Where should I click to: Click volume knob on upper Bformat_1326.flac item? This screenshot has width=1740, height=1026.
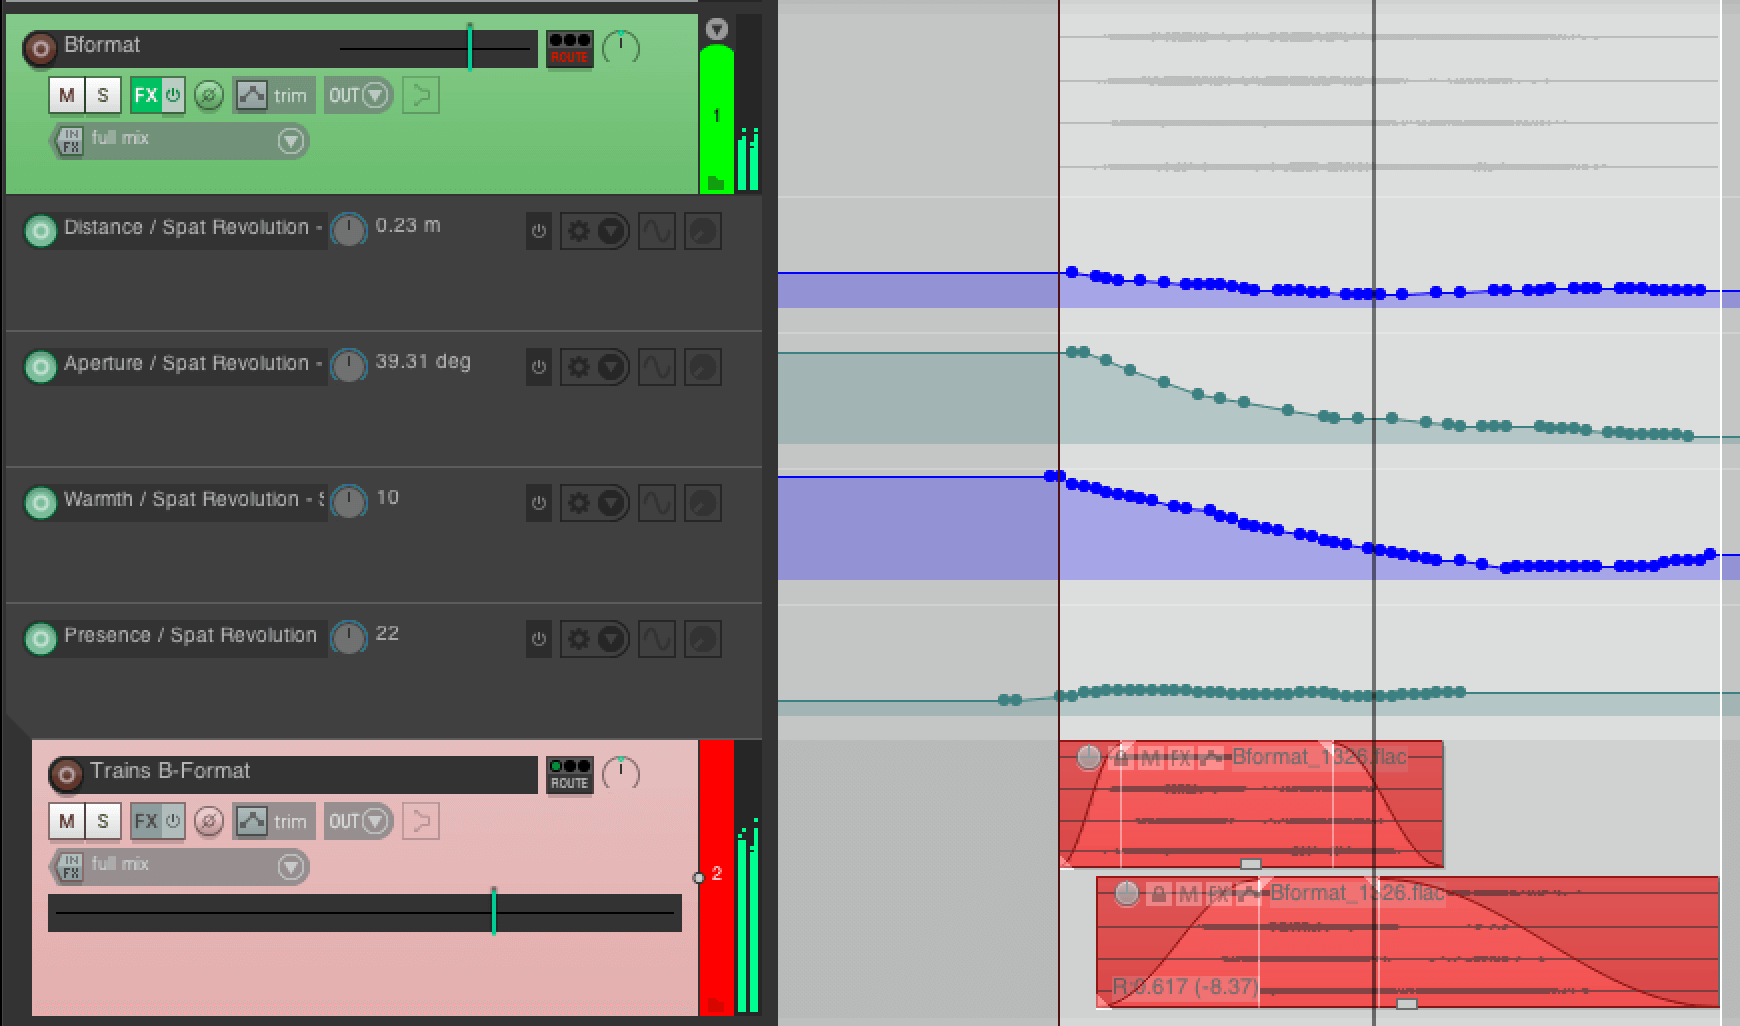click(x=1089, y=758)
